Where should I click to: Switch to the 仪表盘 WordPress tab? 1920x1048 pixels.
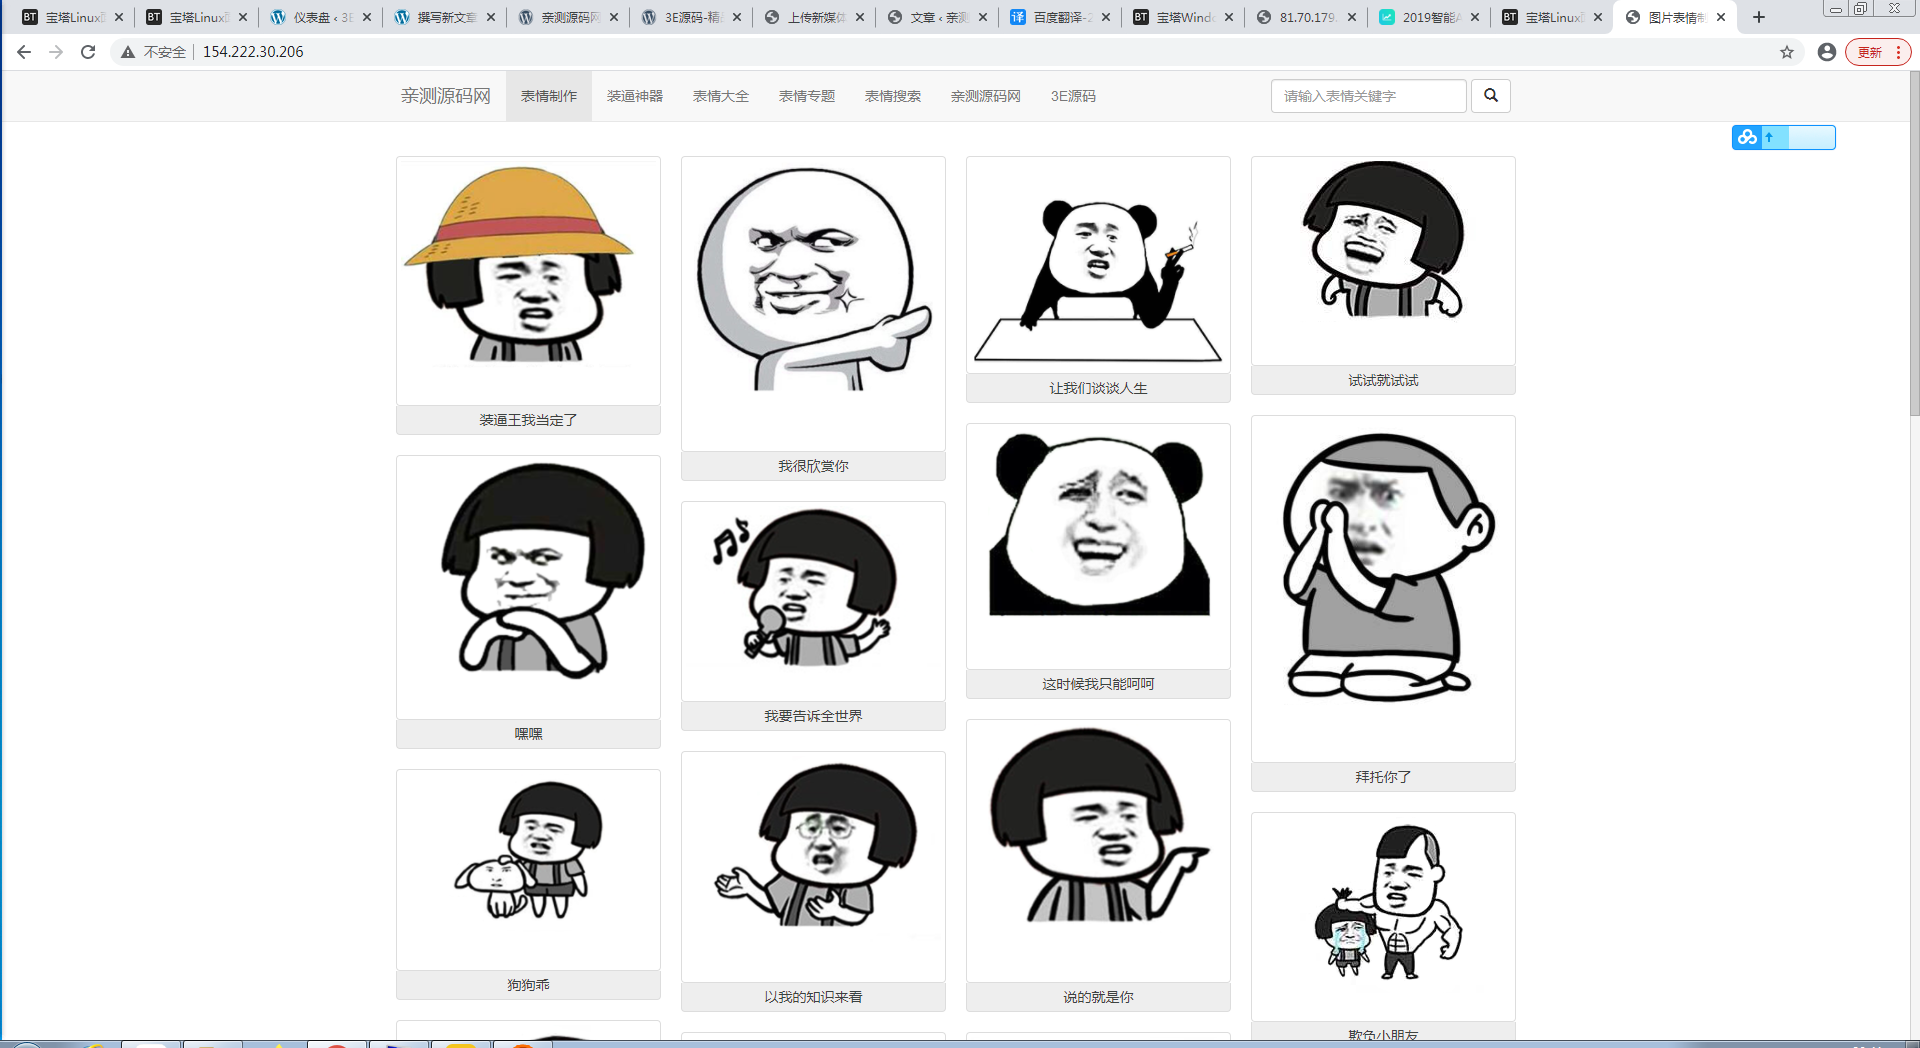tap(320, 17)
